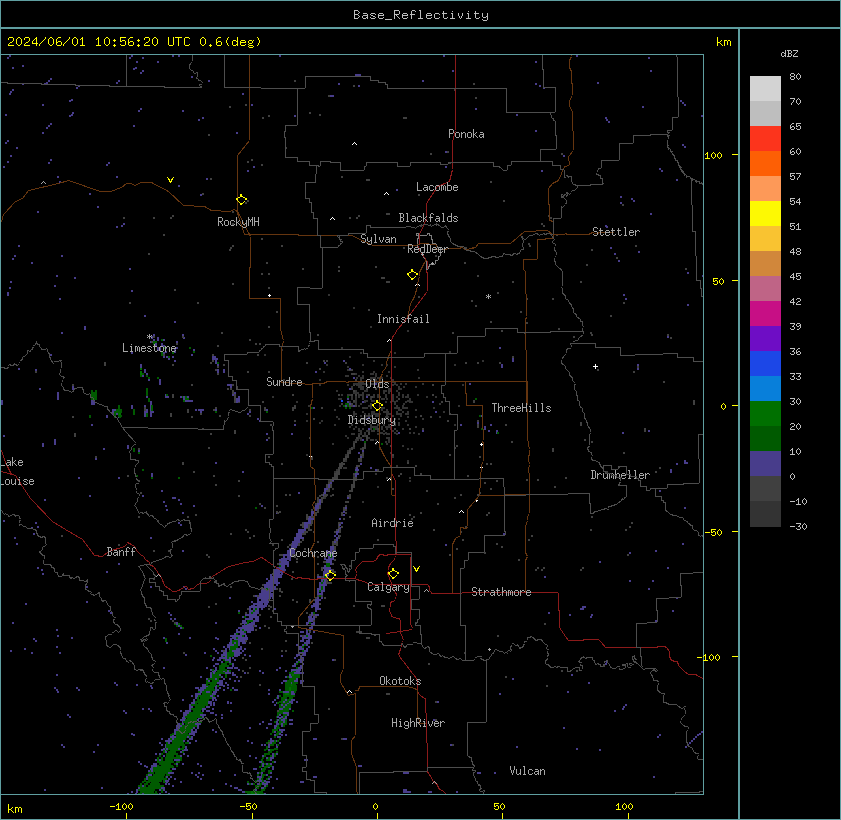Click the Sundre town label
The height and width of the screenshot is (820, 841).
(284, 382)
